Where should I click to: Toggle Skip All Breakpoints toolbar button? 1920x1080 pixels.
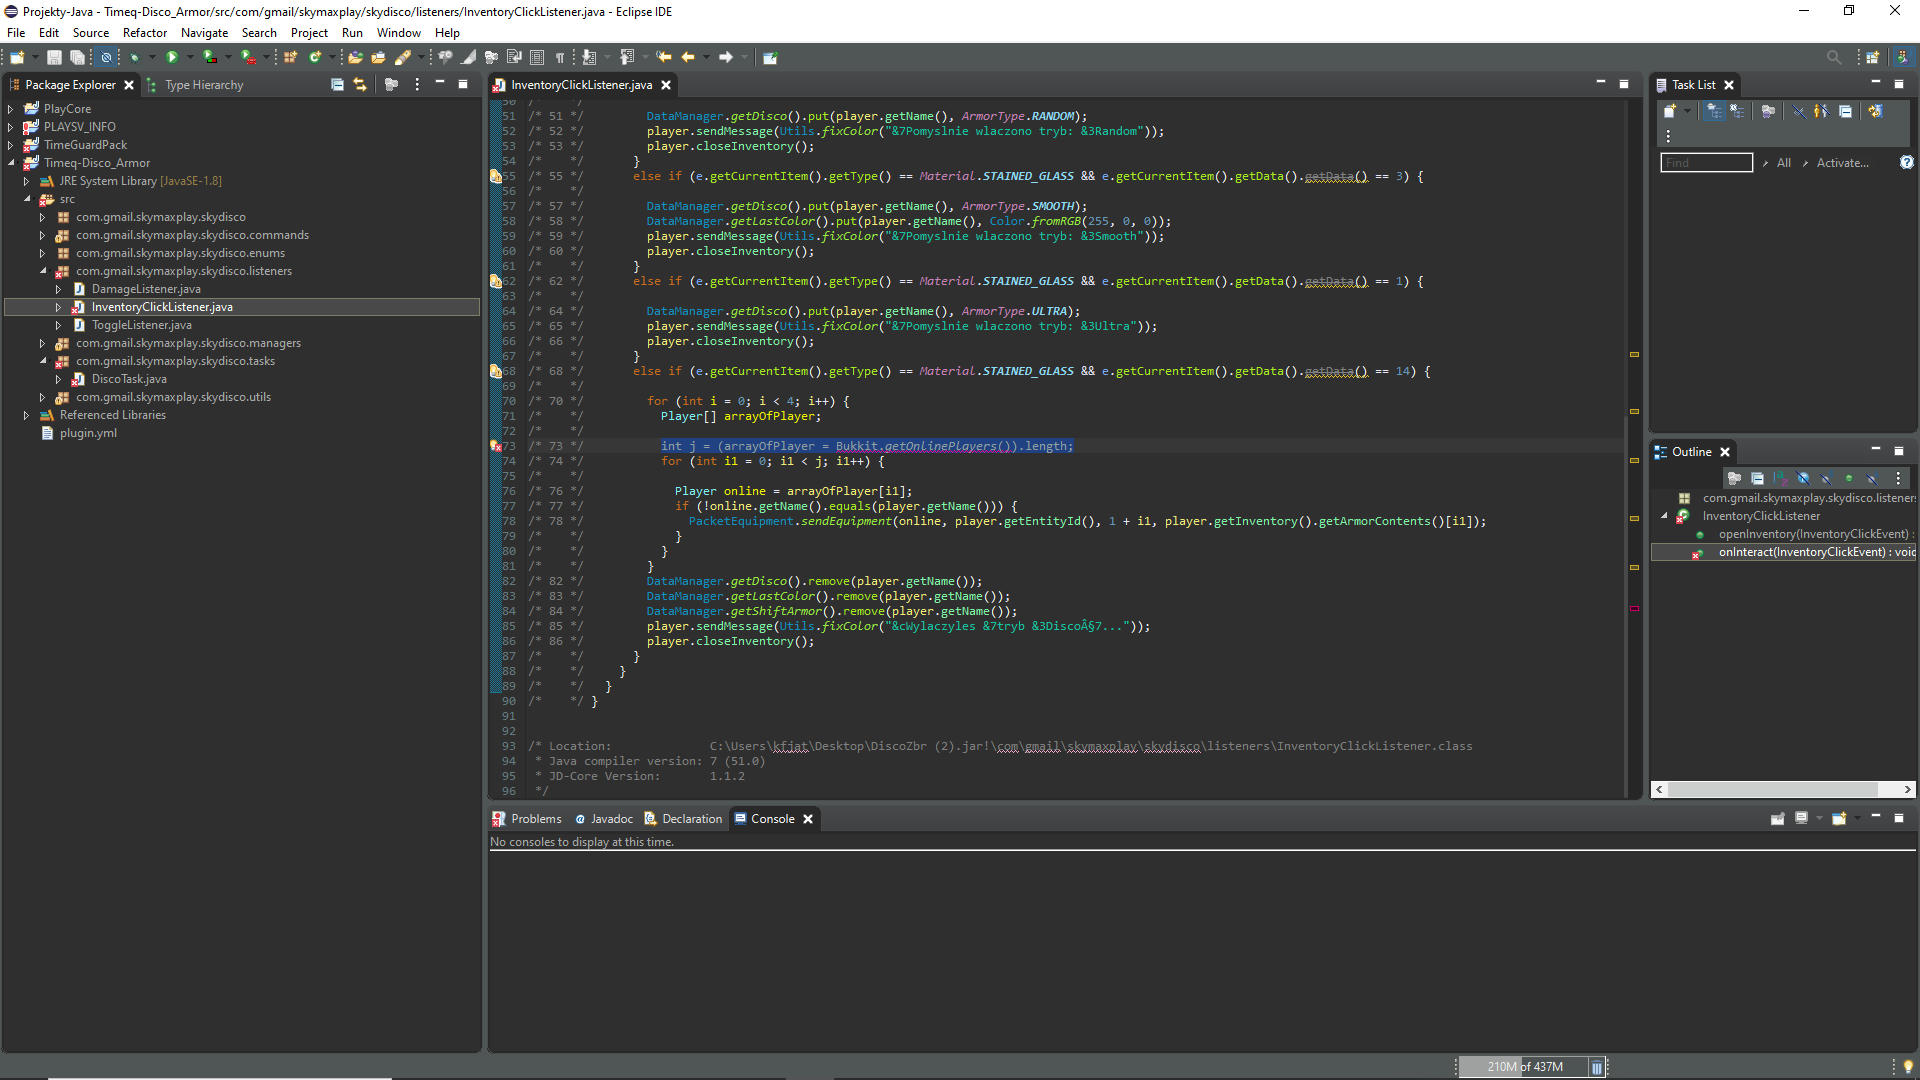106,58
